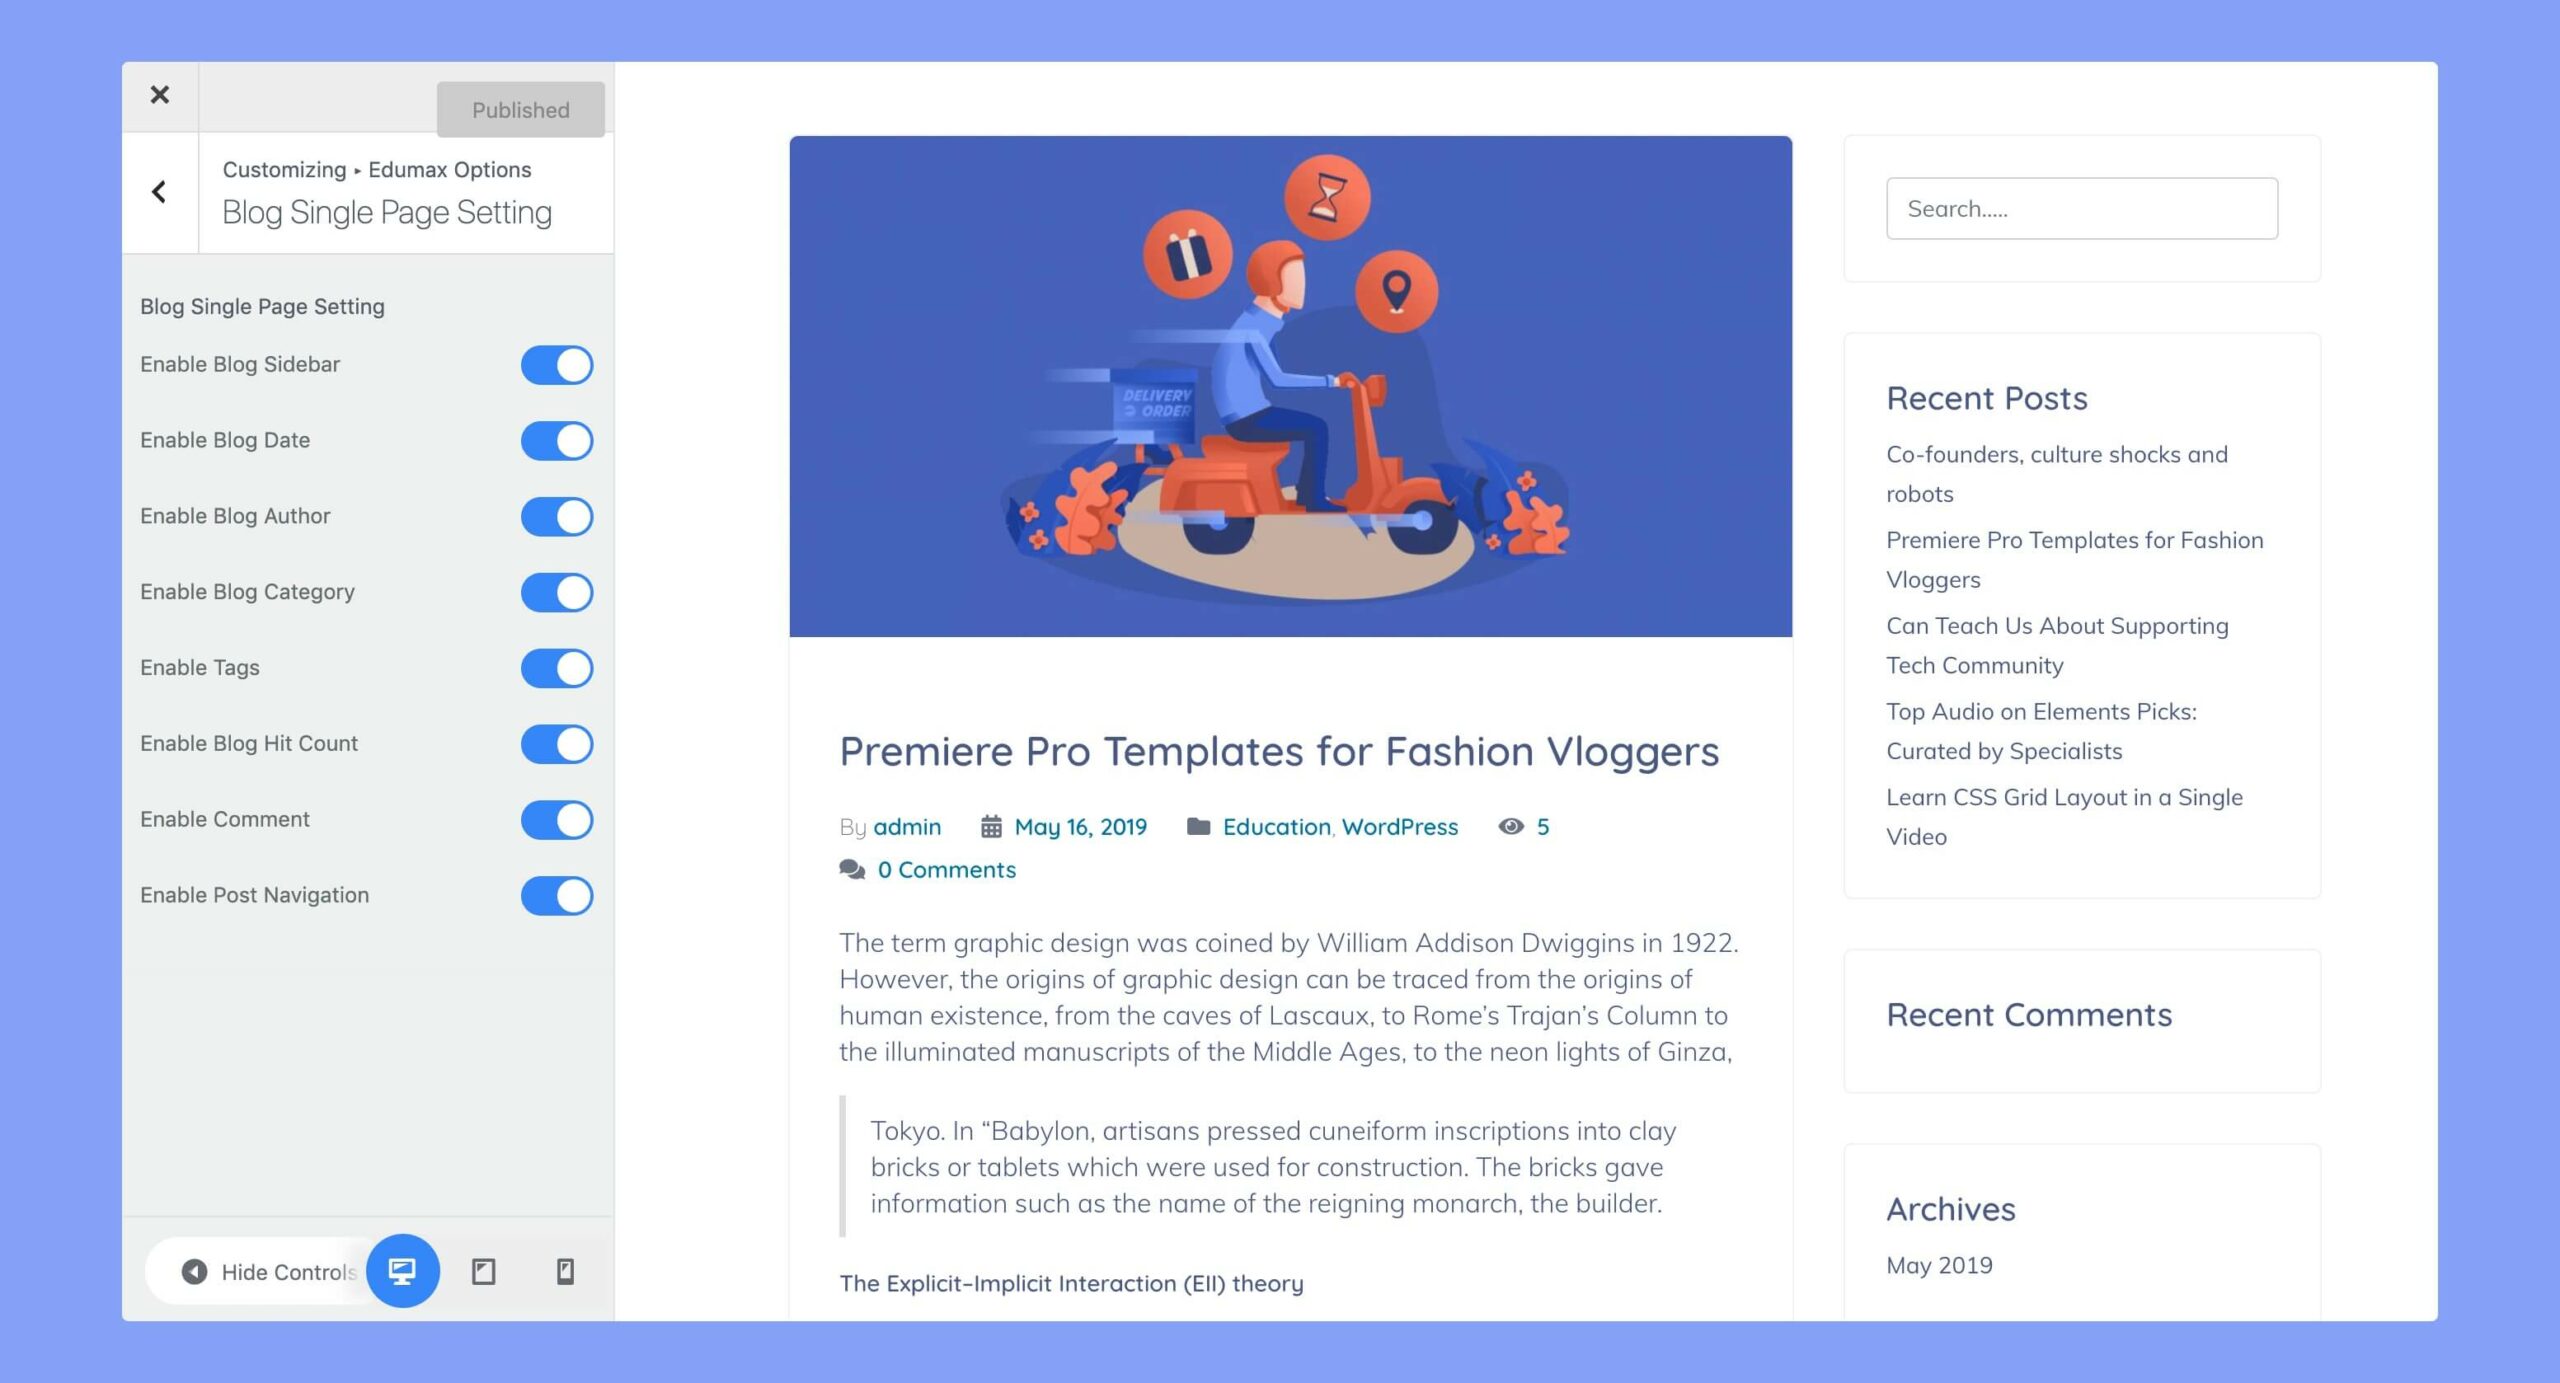Click the hide controls eye icon
This screenshot has width=2560, height=1383.
pyautogui.click(x=196, y=1271)
